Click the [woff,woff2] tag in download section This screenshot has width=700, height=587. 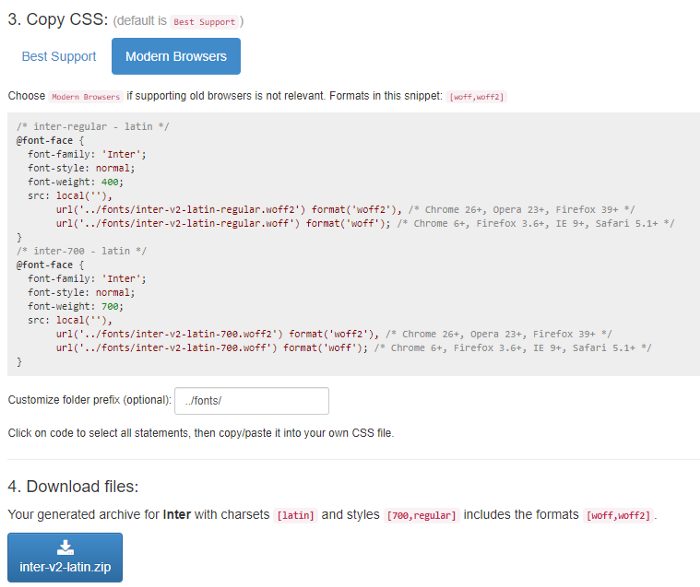(618, 515)
